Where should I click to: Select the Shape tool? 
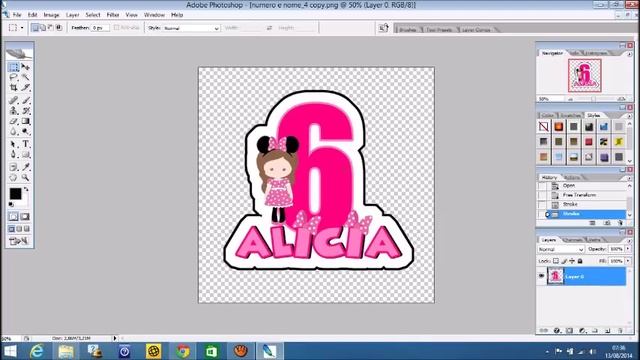pyautogui.click(x=26, y=155)
